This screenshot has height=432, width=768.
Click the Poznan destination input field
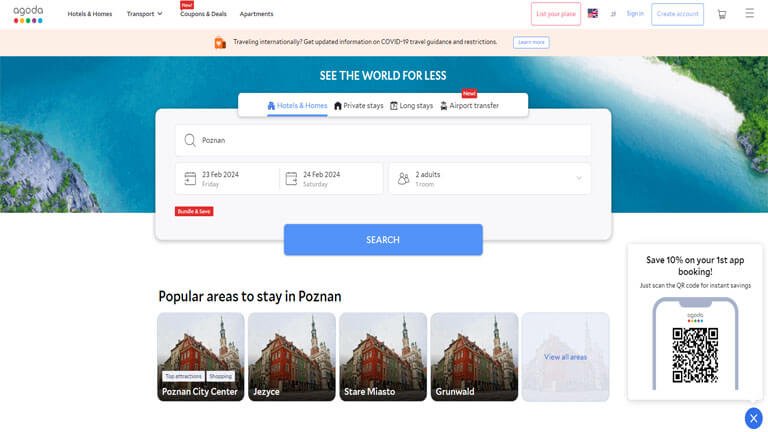point(383,141)
